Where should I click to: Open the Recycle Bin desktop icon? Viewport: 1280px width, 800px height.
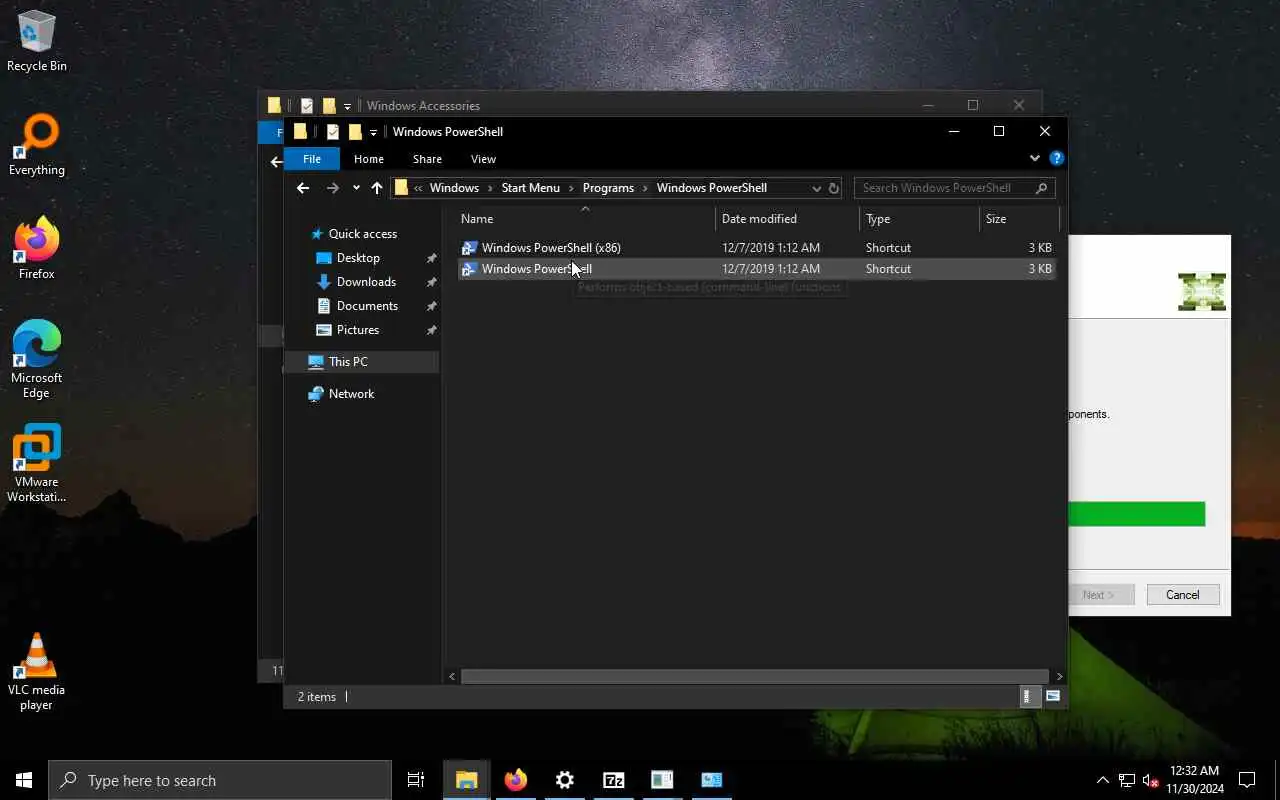[37, 42]
